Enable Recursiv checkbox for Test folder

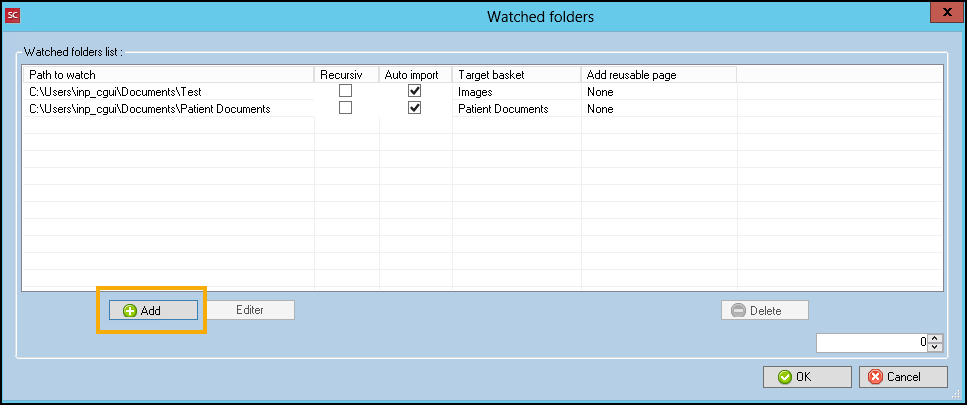346,91
